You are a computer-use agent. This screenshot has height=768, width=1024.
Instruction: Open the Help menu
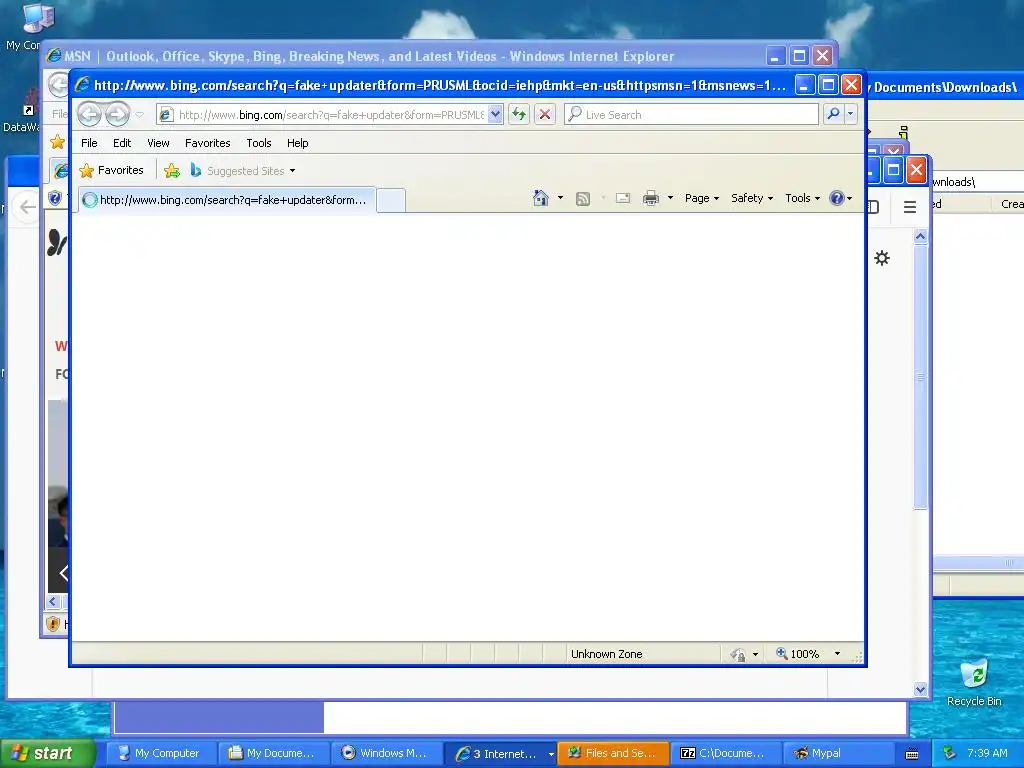297,143
